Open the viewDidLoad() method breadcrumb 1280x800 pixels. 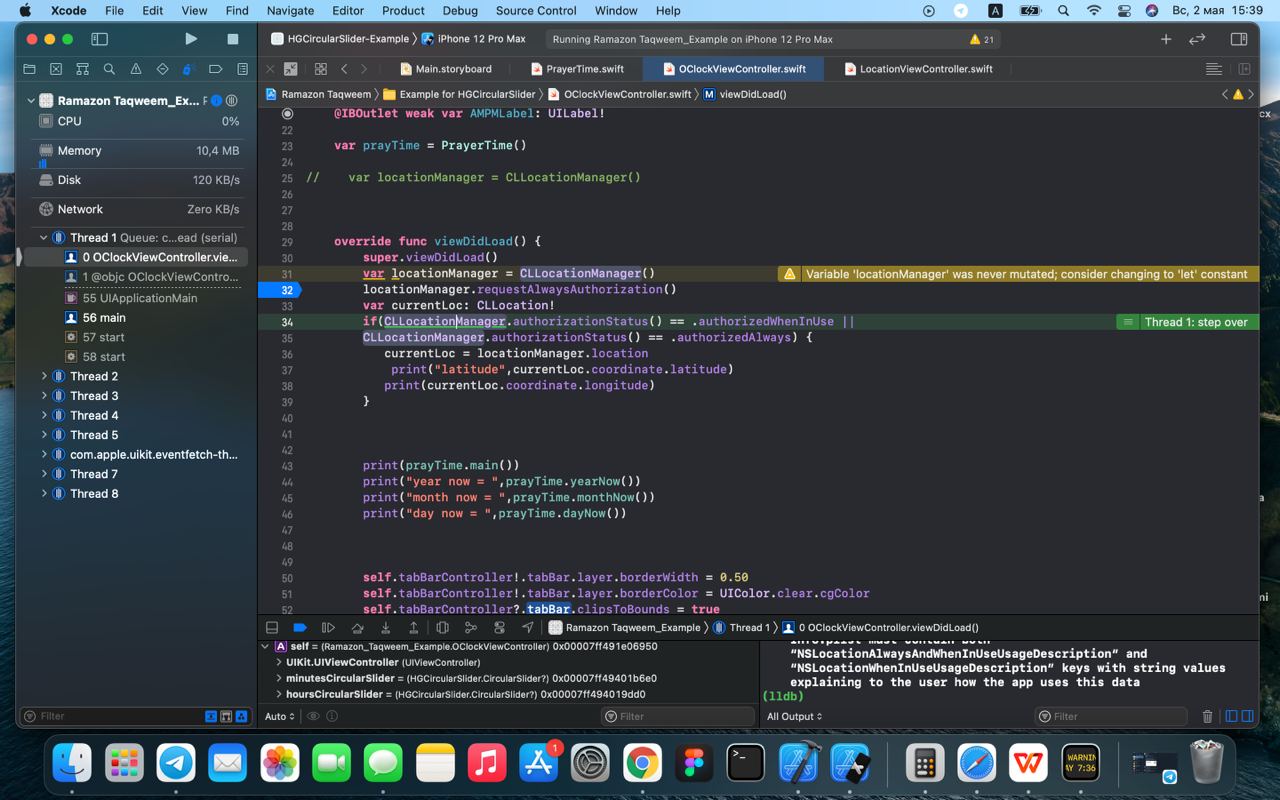coord(745,94)
